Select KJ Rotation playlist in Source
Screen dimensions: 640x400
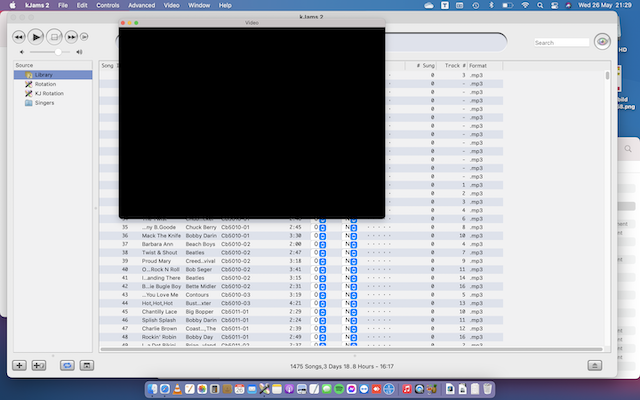(49, 93)
